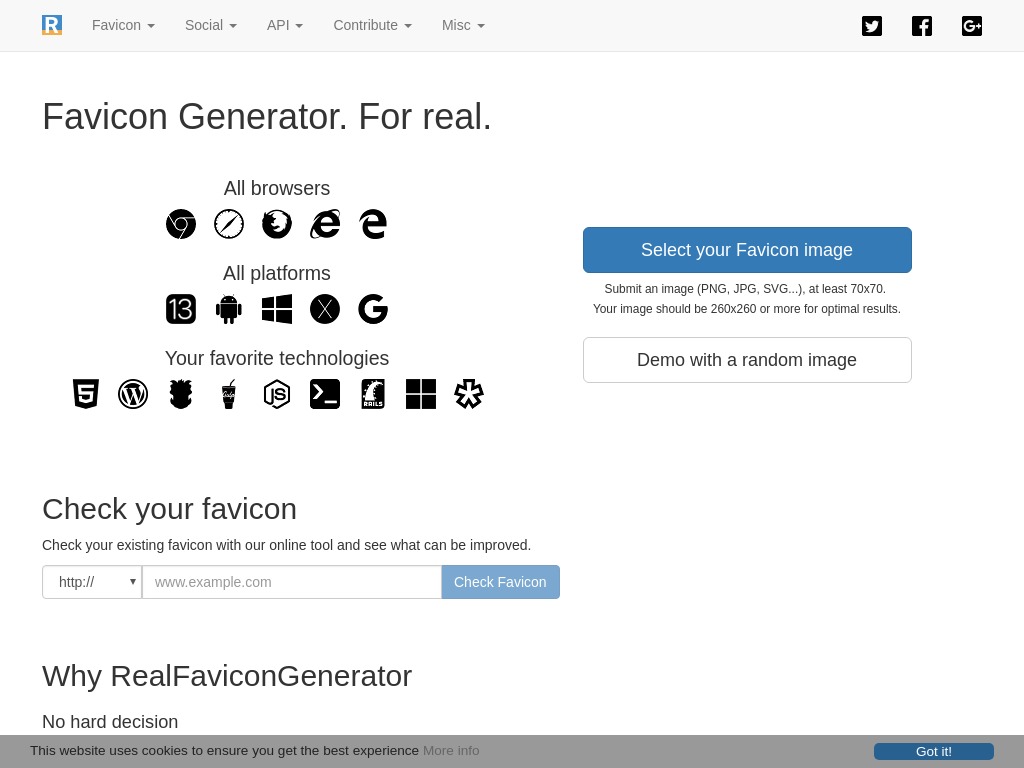
Task: Click the Android platform icon
Action: coord(229,309)
